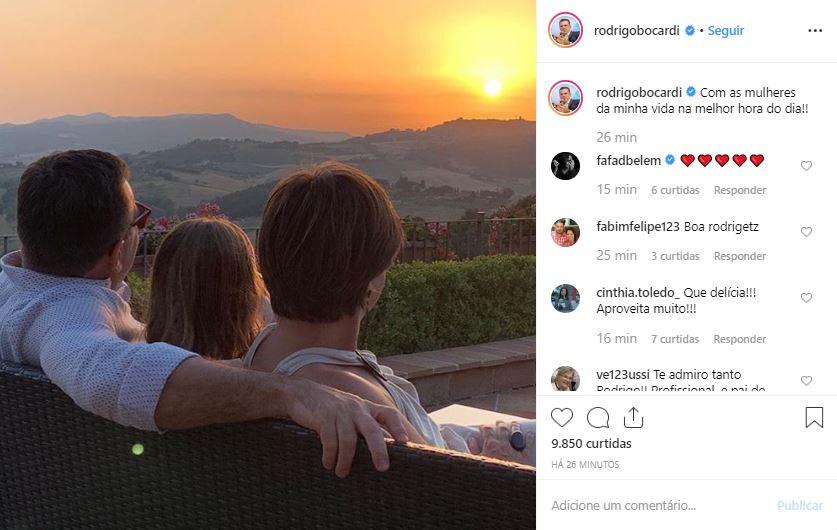
Task: Like the post with the heart icon
Action: (x=562, y=418)
